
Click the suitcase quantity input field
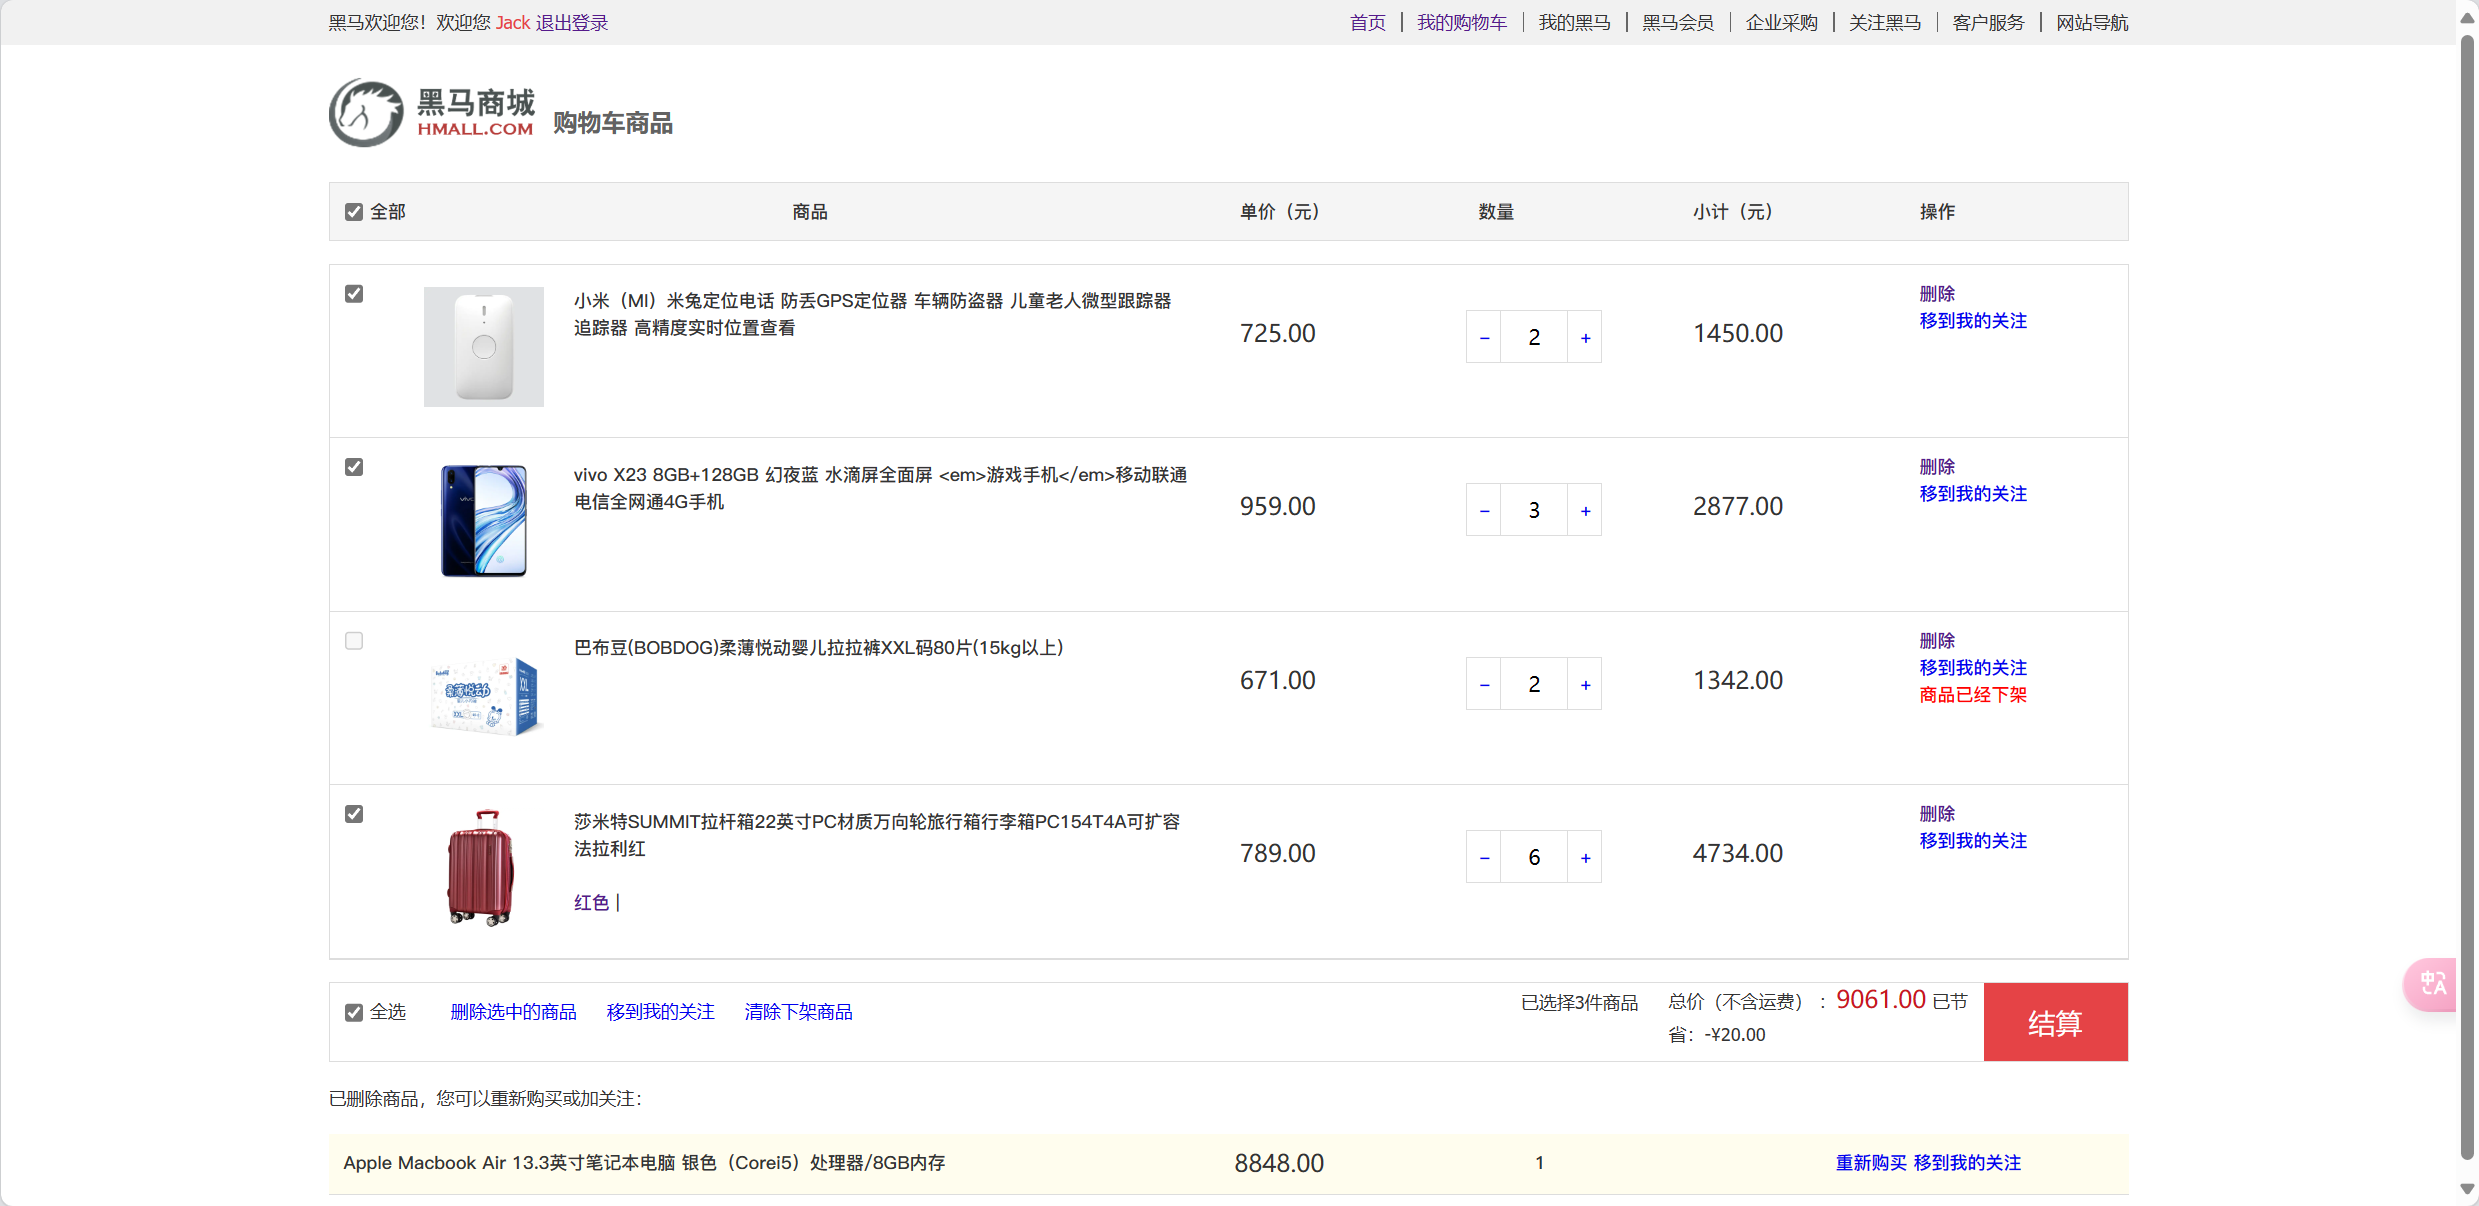pos(1534,857)
